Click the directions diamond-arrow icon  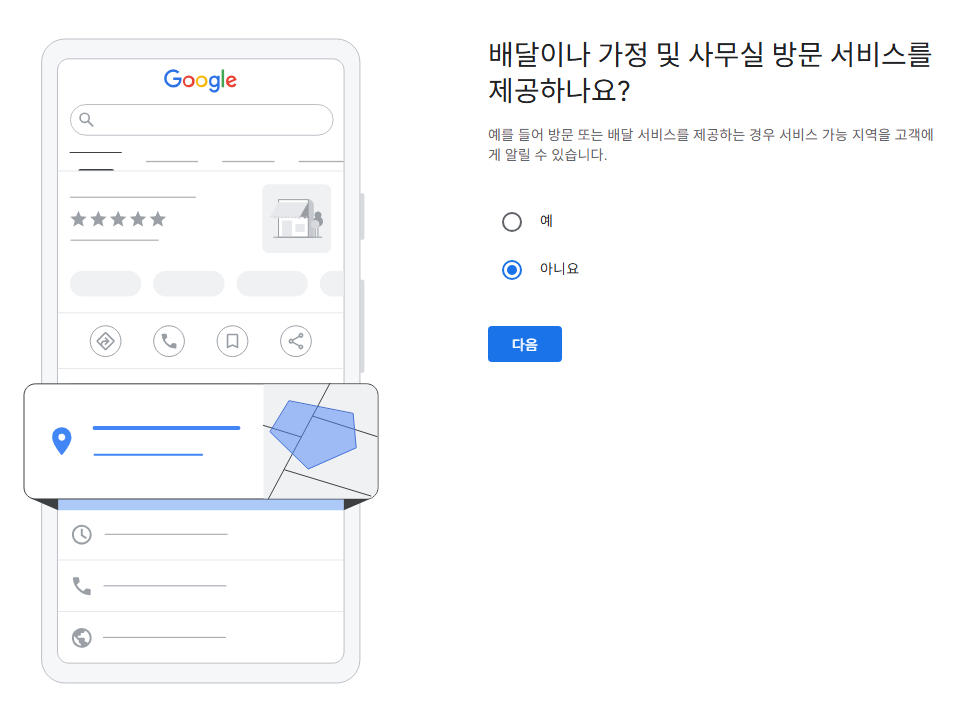click(x=105, y=341)
